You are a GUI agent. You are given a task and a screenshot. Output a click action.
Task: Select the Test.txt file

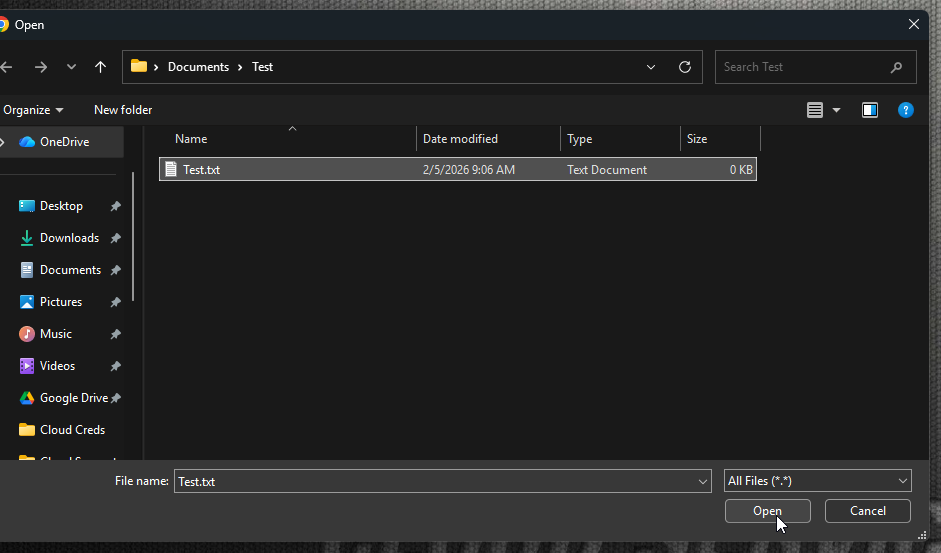pos(458,169)
